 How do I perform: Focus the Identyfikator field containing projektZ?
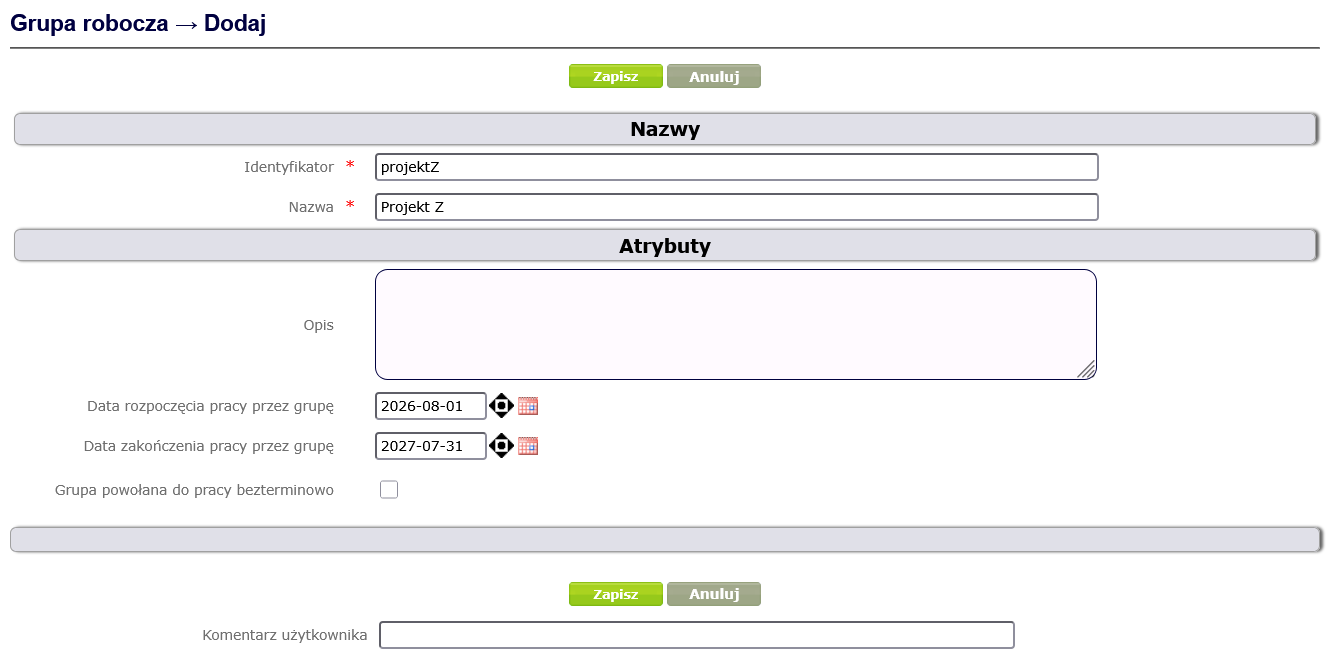click(x=737, y=167)
